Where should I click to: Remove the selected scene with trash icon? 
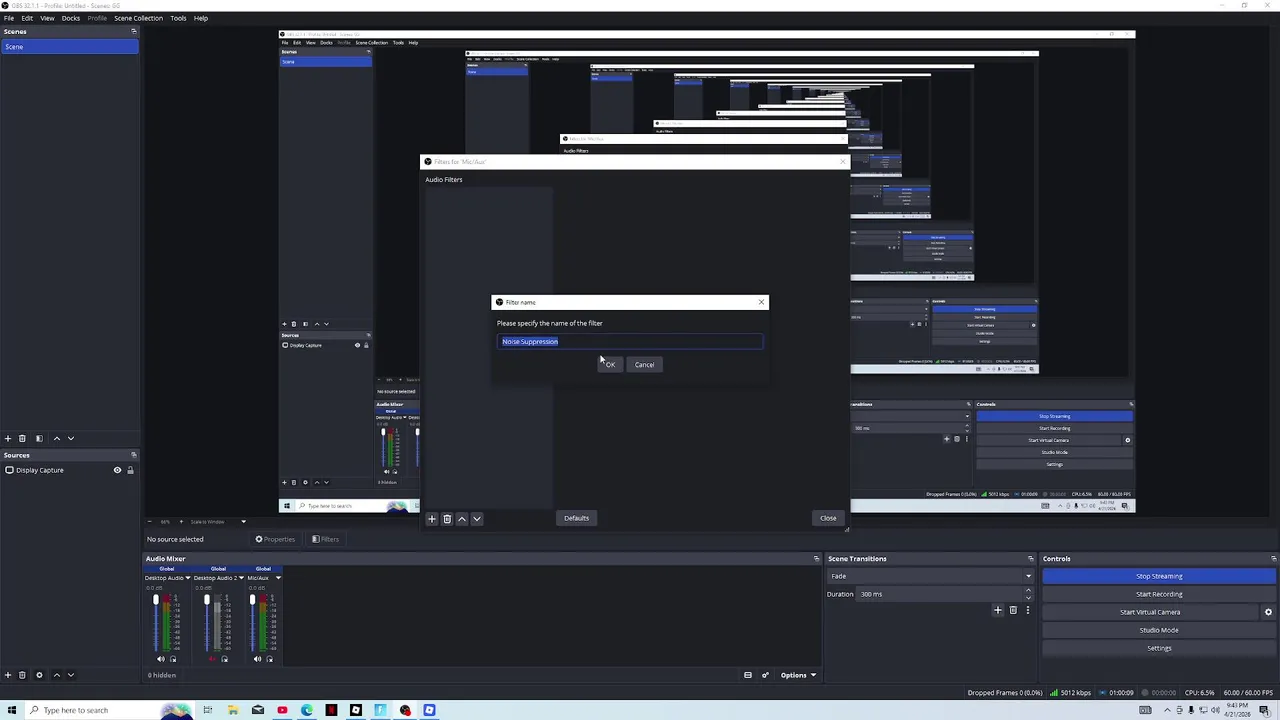point(23,438)
